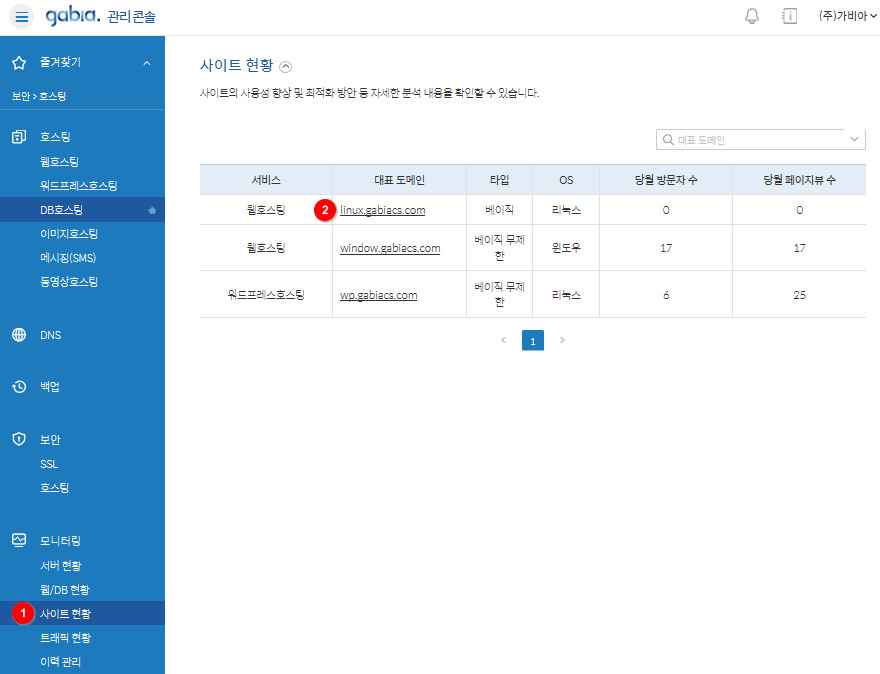Select 사이트 현황 in sidebar

[x=82, y=613]
